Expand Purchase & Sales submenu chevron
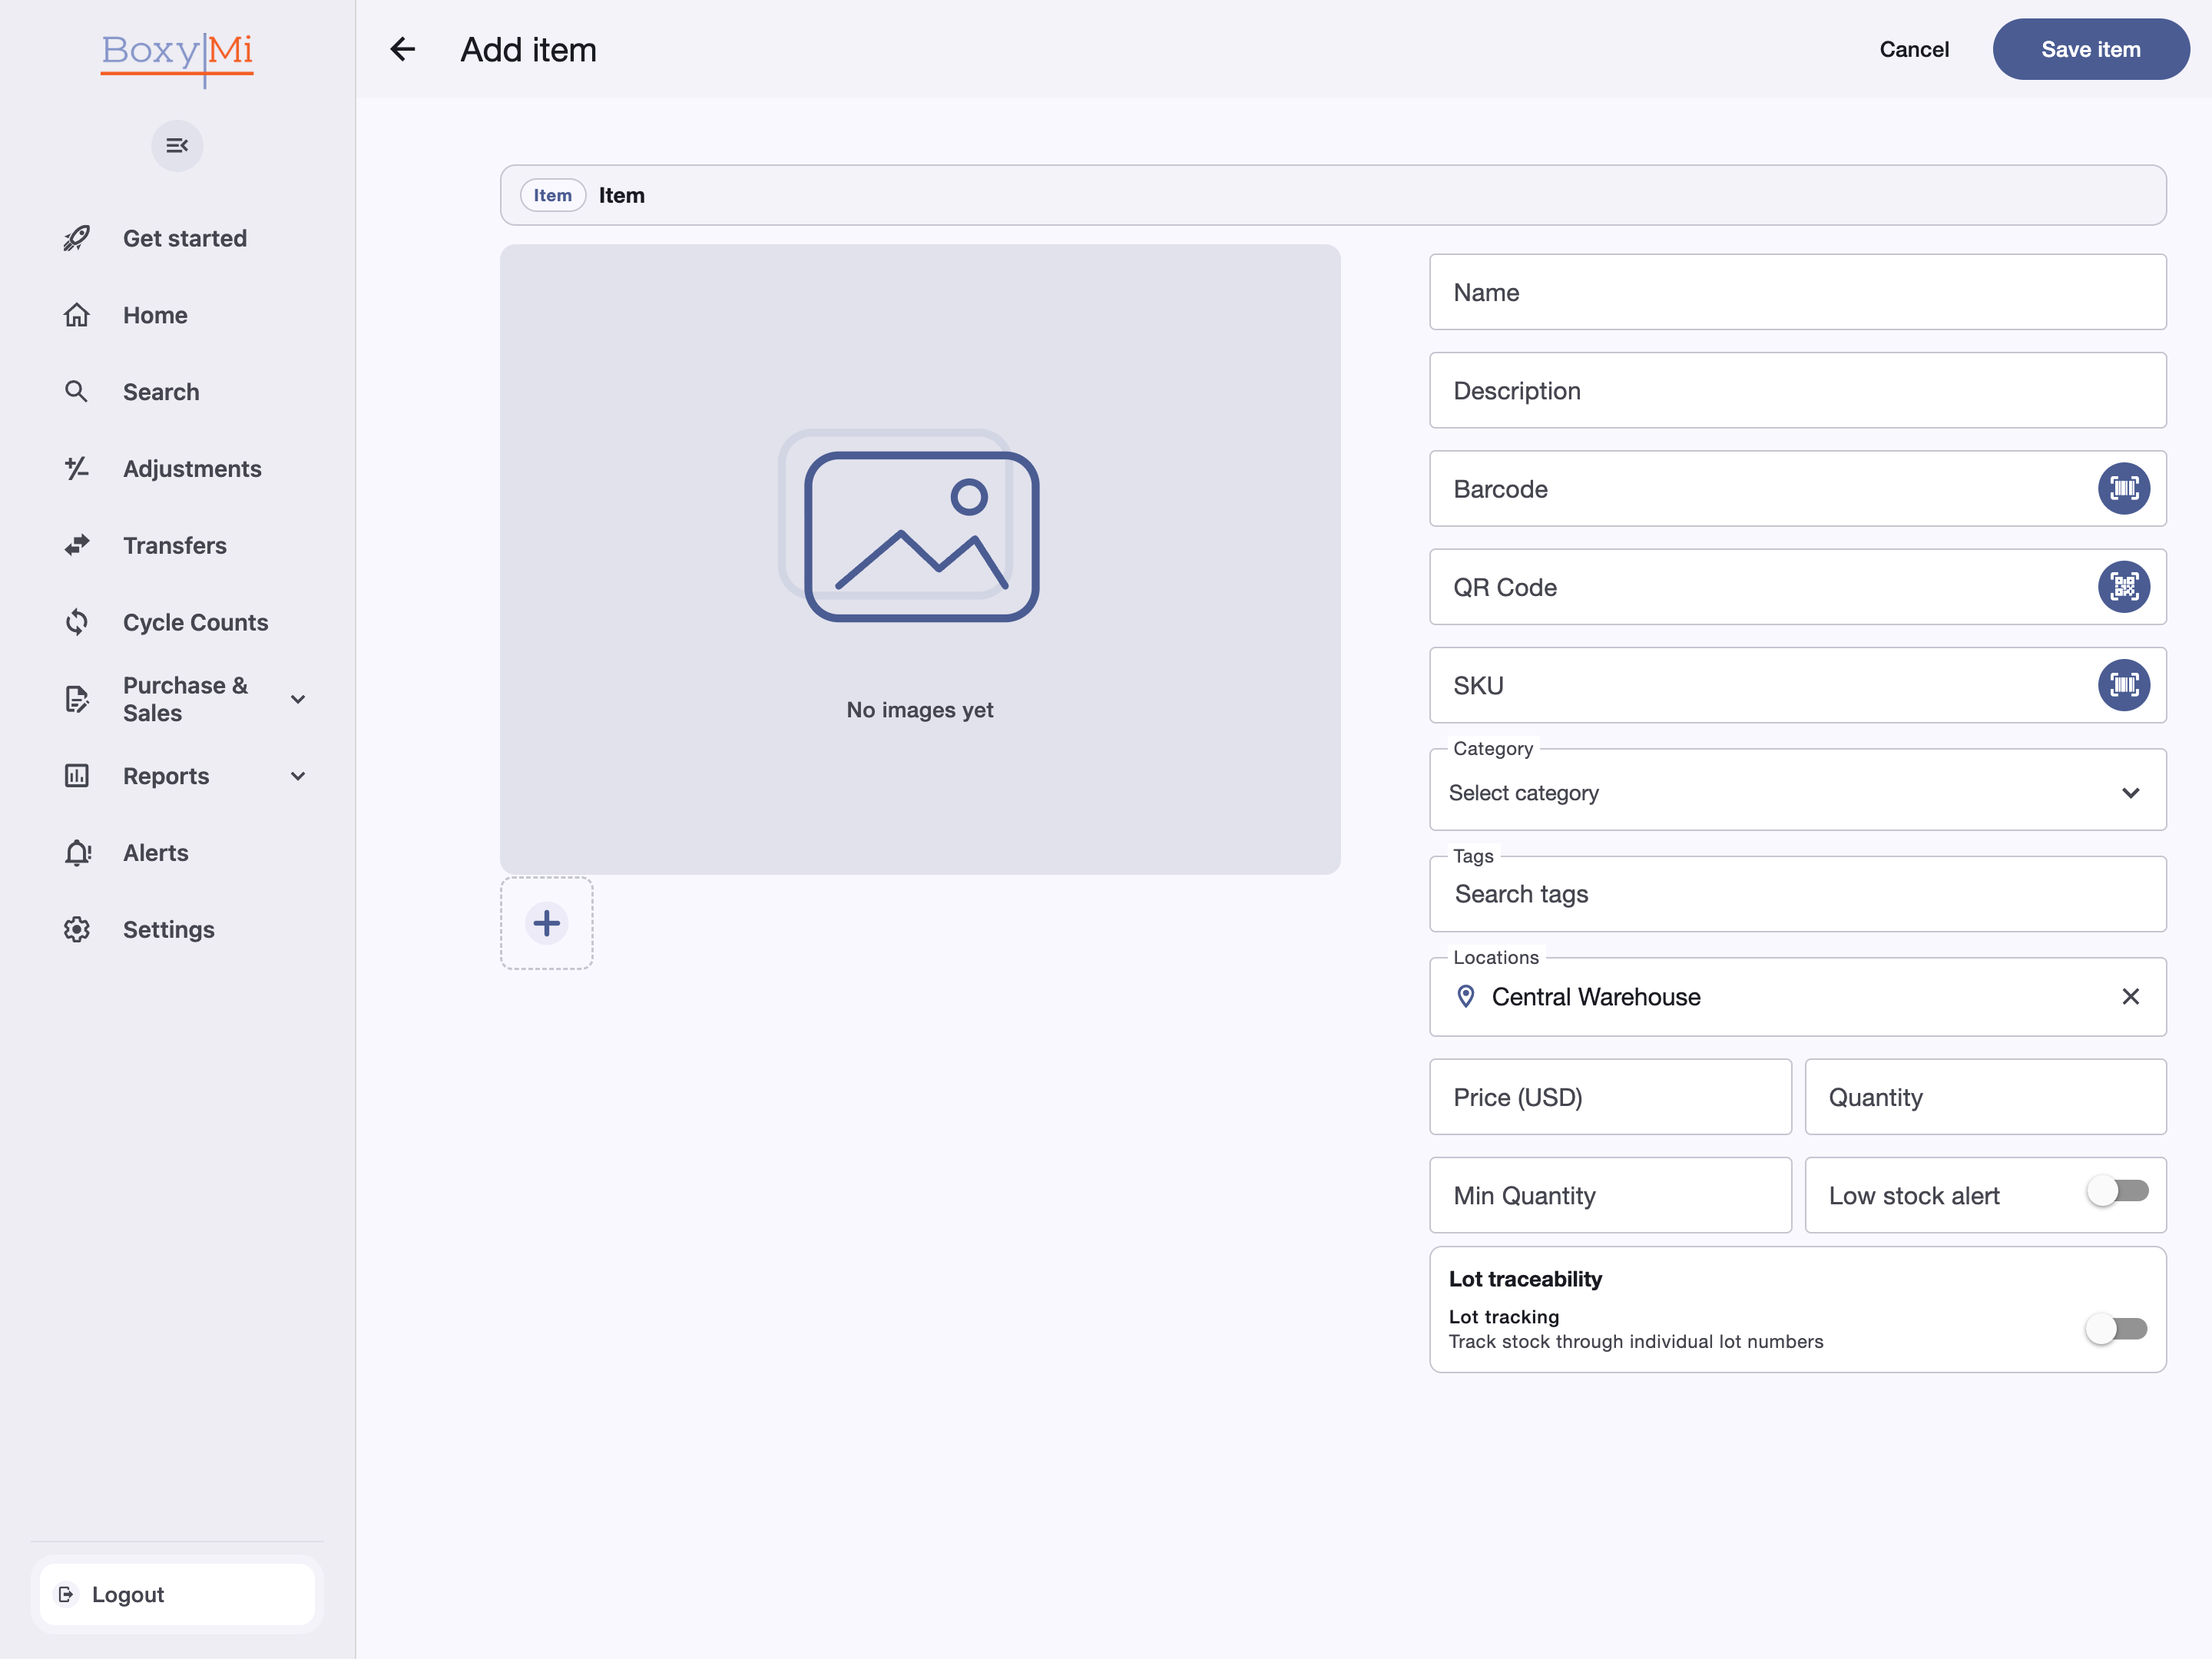This screenshot has width=2212, height=1659. coord(298,699)
